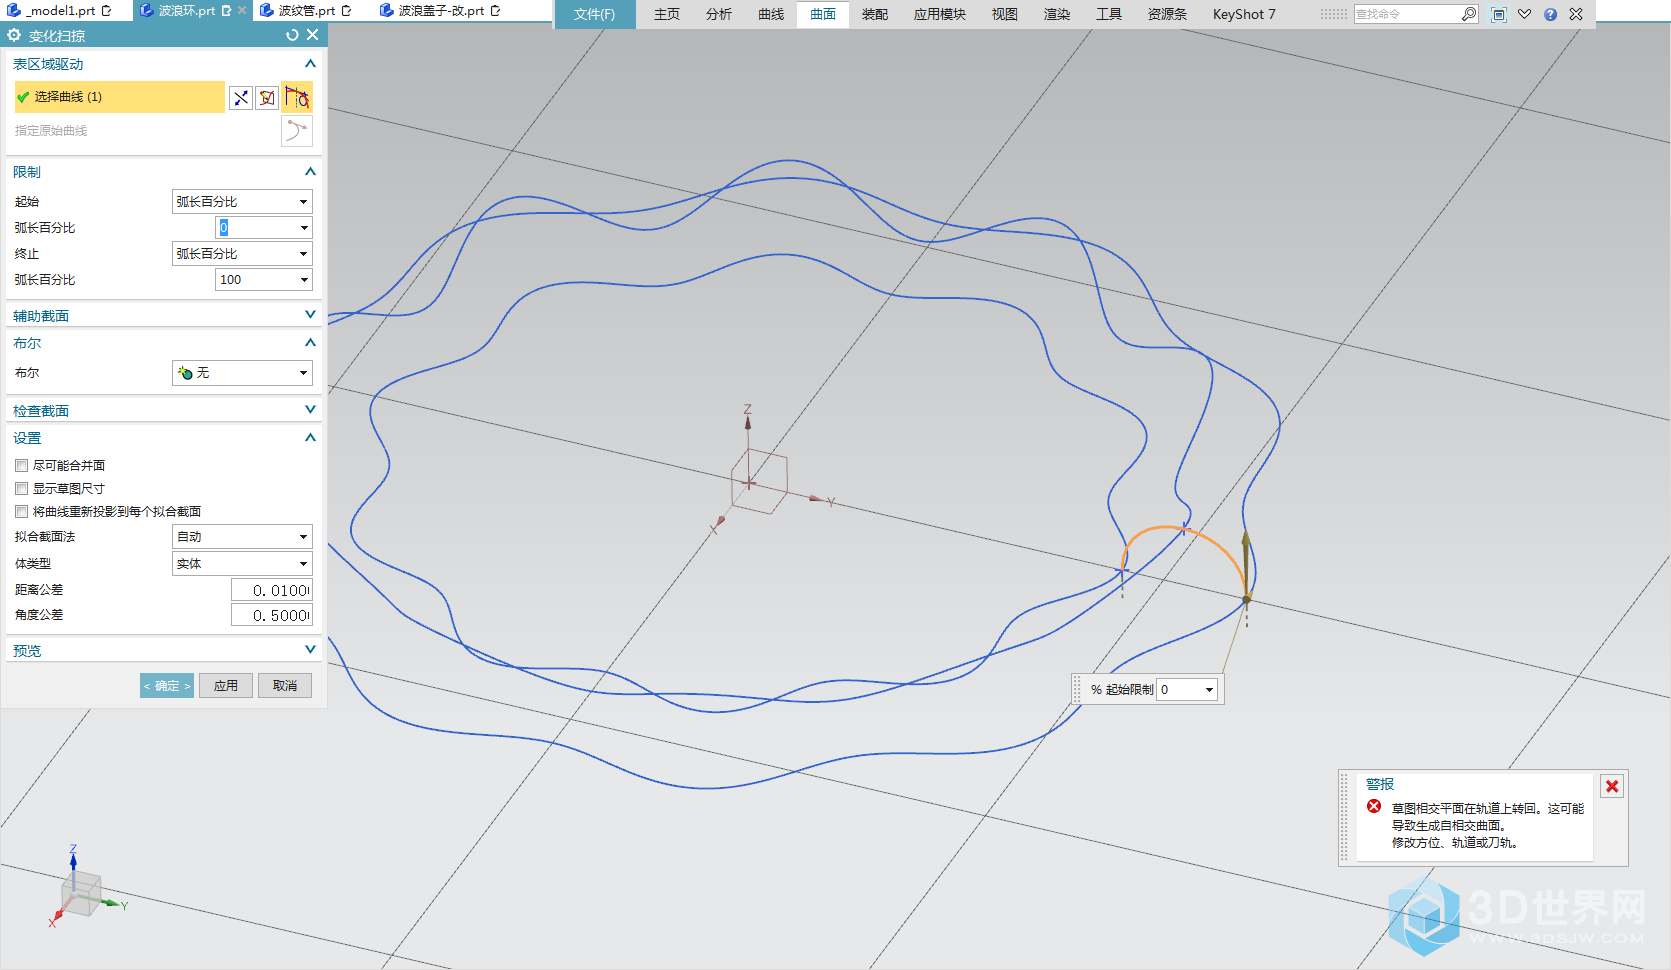Collapse the 设置 section

(310, 438)
